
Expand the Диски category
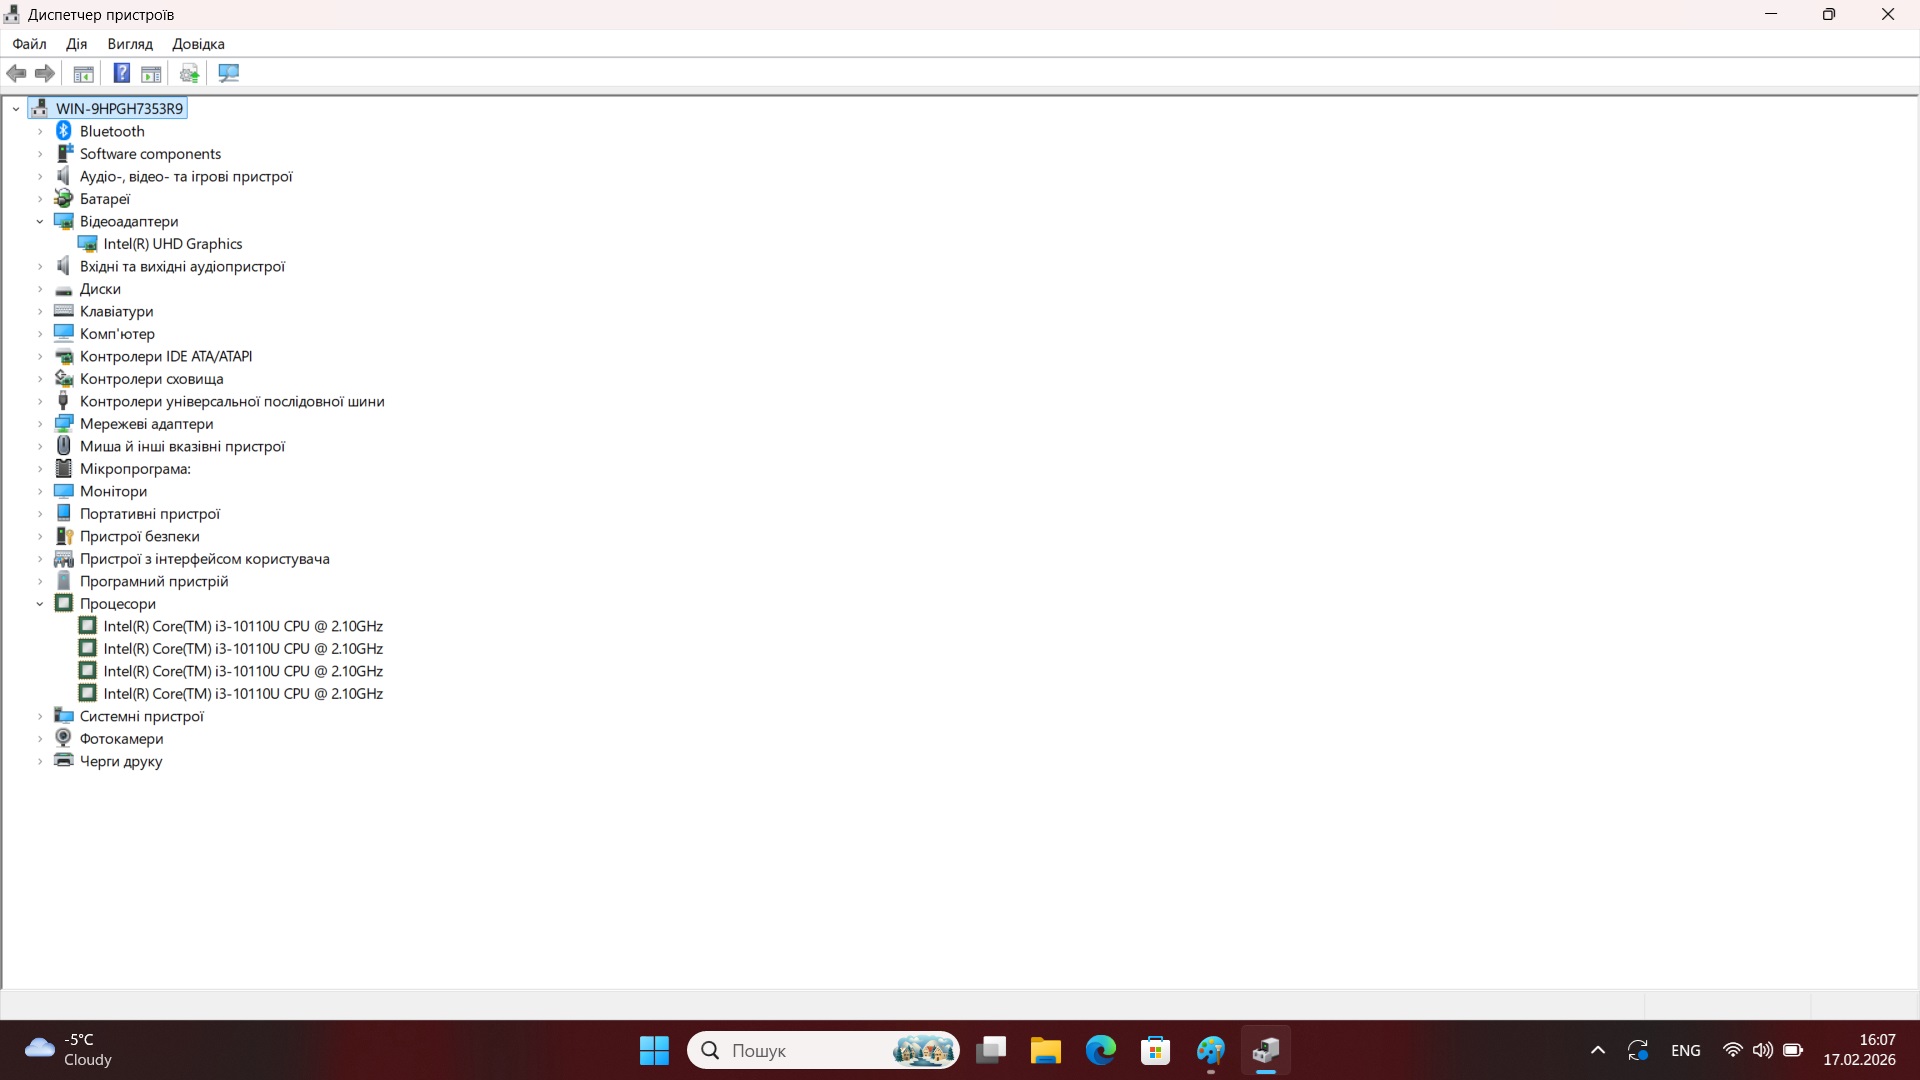40,289
